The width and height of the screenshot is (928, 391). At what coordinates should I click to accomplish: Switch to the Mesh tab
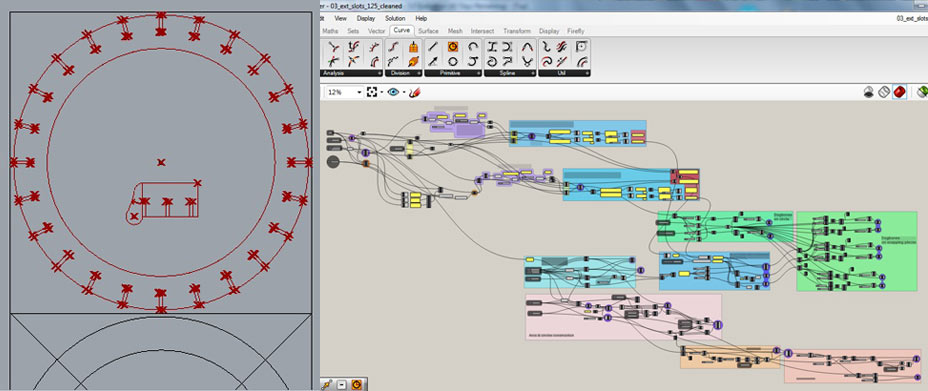(x=455, y=31)
